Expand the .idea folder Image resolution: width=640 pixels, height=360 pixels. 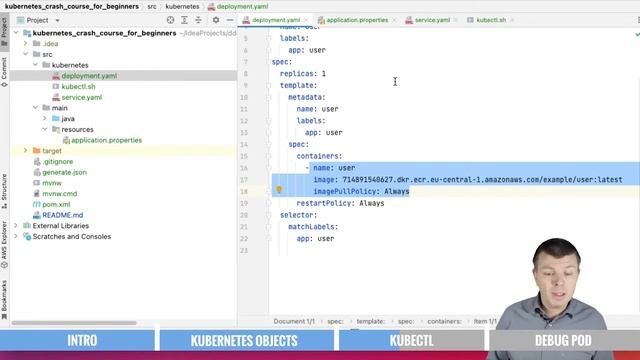[26, 43]
